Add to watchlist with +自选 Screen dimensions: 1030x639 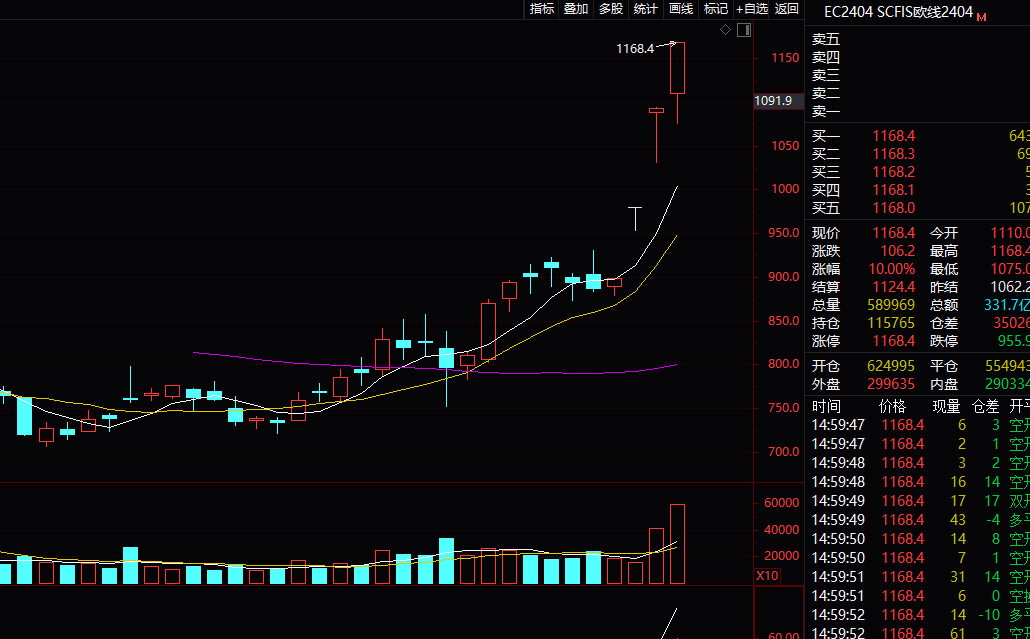point(752,9)
